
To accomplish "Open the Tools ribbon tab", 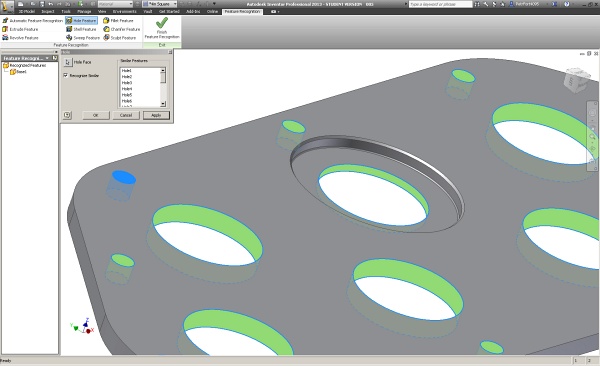I will 66,11.
